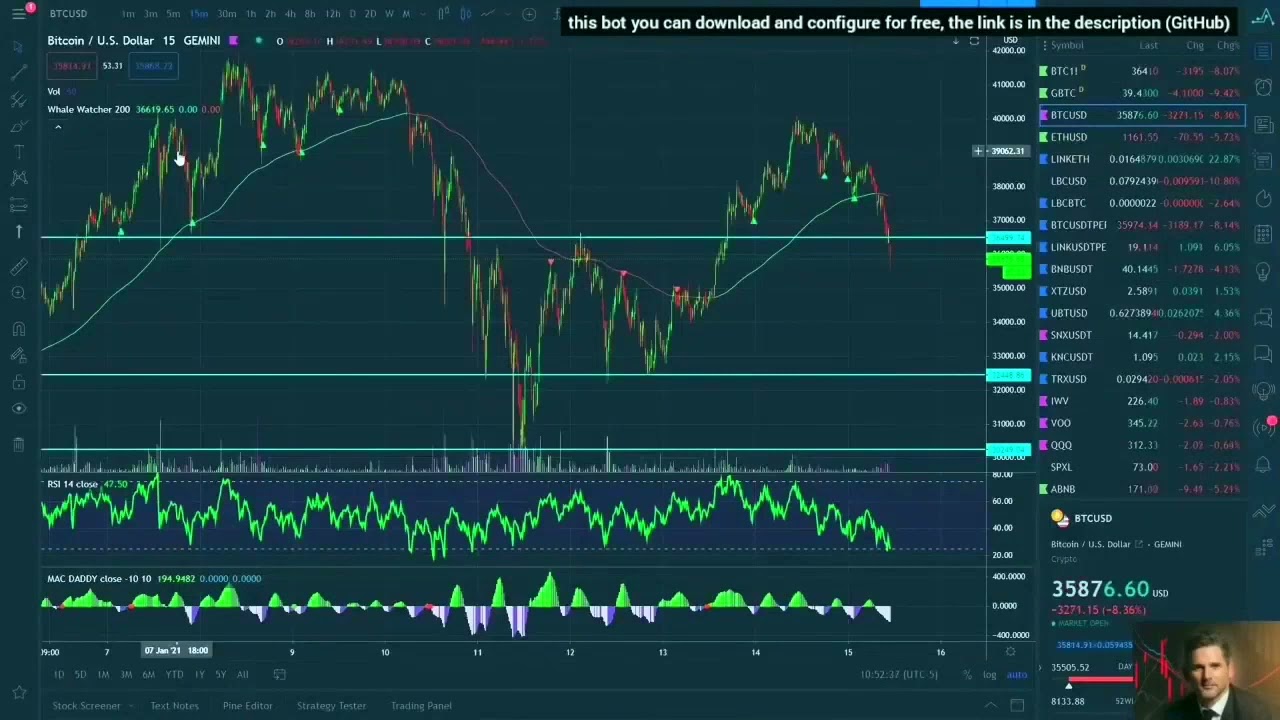Activate the zoom in tool
1280x720 pixels.
[18, 293]
